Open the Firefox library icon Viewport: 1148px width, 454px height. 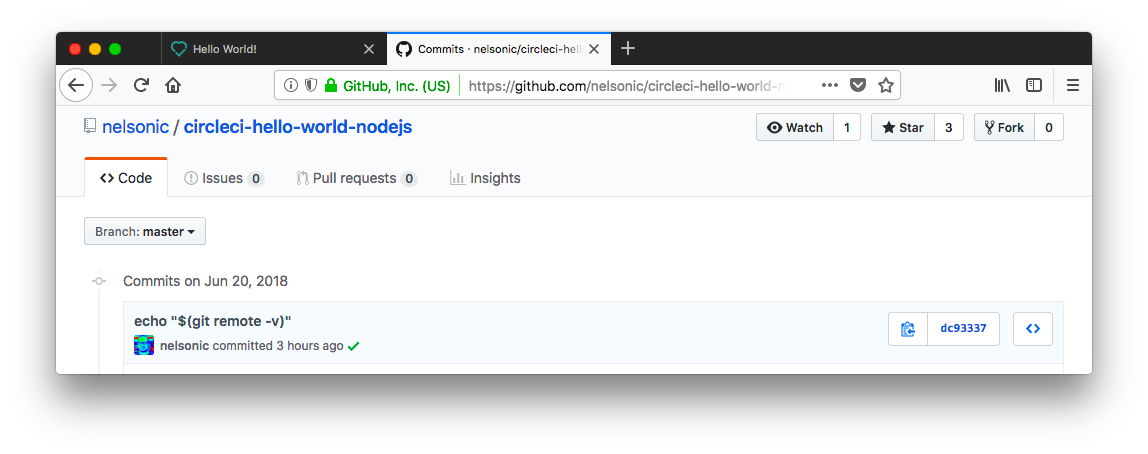pos(1001,85)
